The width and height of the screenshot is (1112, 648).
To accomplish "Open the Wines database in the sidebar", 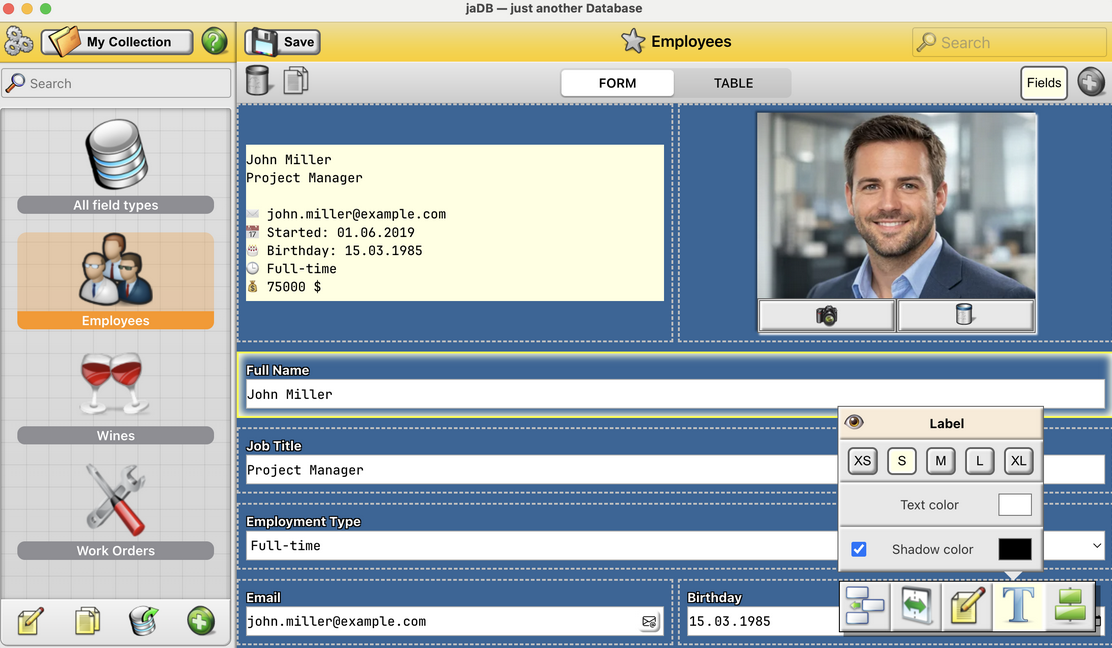I will (115, 397).
